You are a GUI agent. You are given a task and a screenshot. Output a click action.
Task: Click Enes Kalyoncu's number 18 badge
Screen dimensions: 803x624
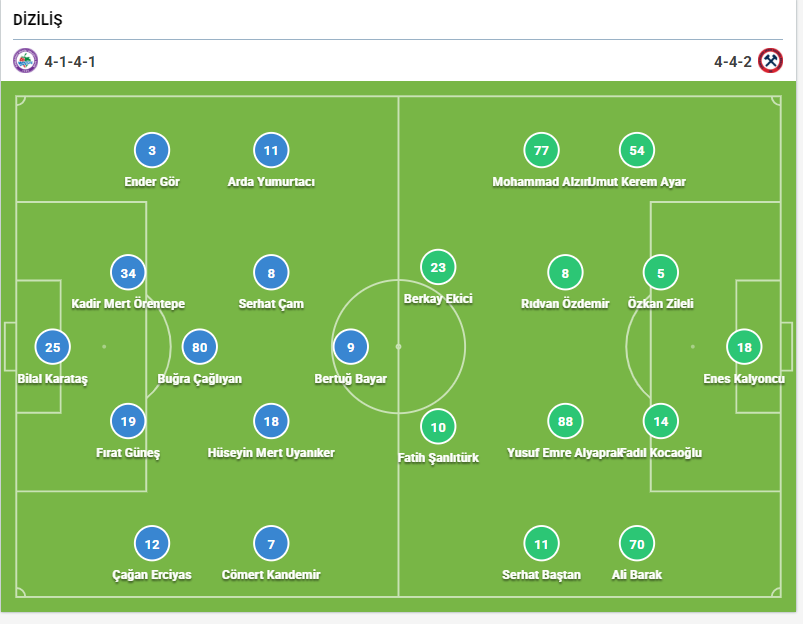tap(744, 347)
